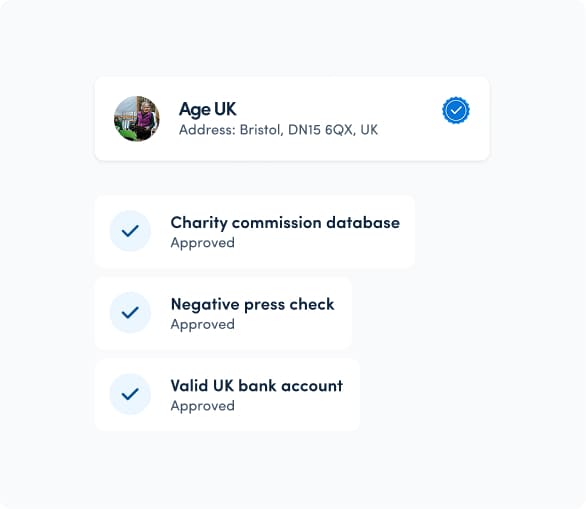Viewport: 586px width, 509px height.
Task: Open the Valid UK bank account heading
Action: point(257,386)
